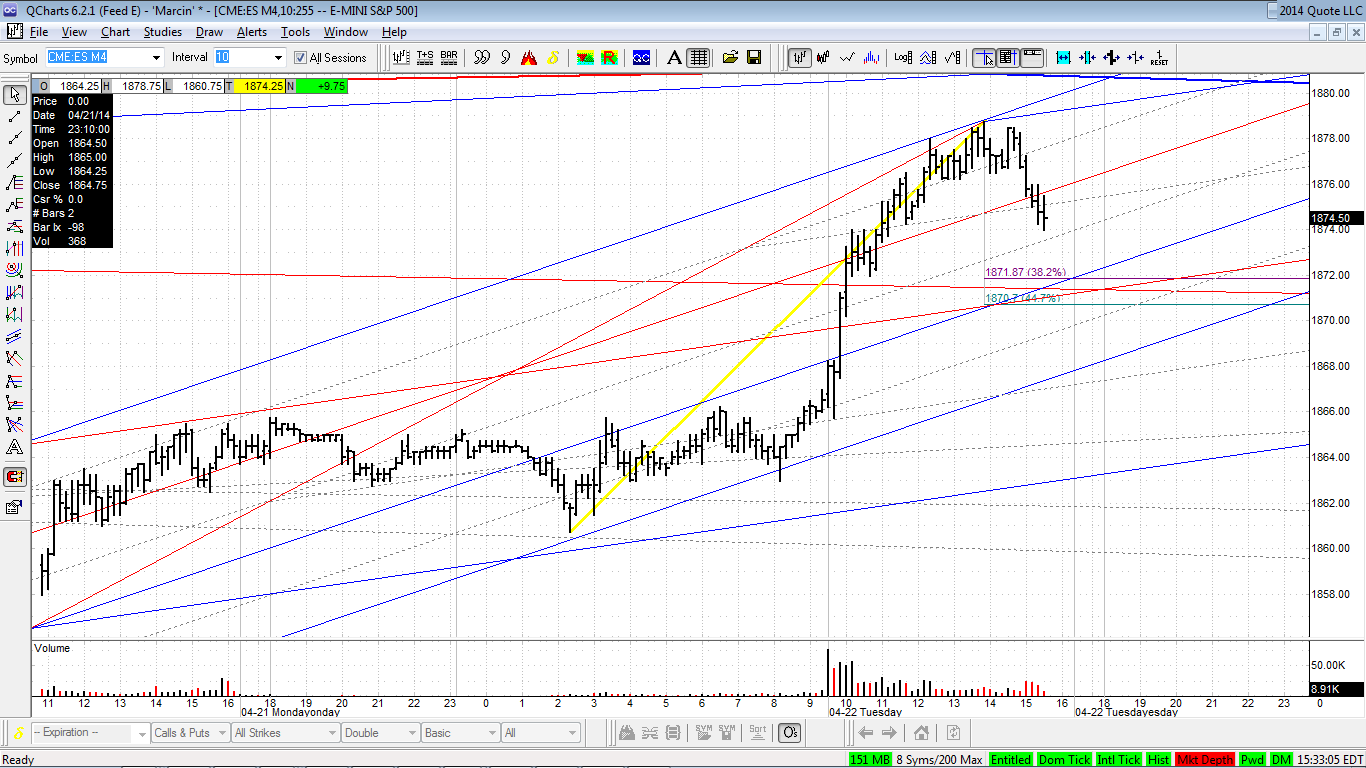Toggle the All Sessions checkbox
Viewport: 1366px width, 768px height.
(300, 58)
